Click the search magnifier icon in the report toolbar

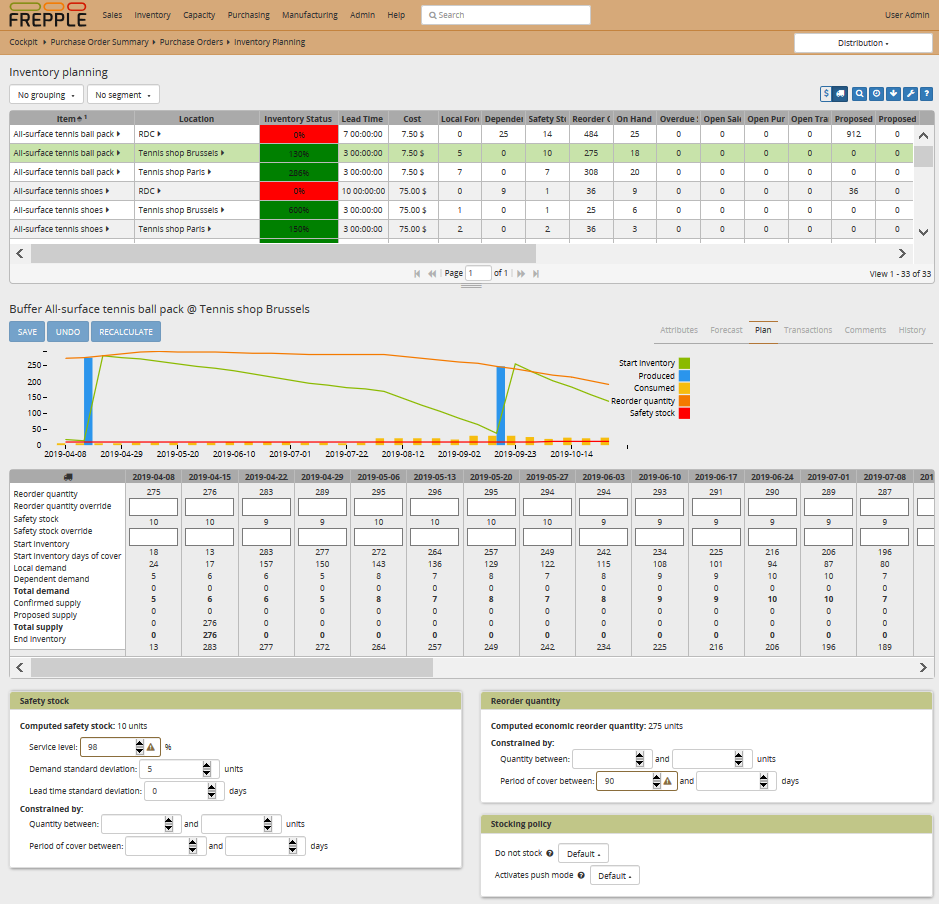click(x=859, y=94)
